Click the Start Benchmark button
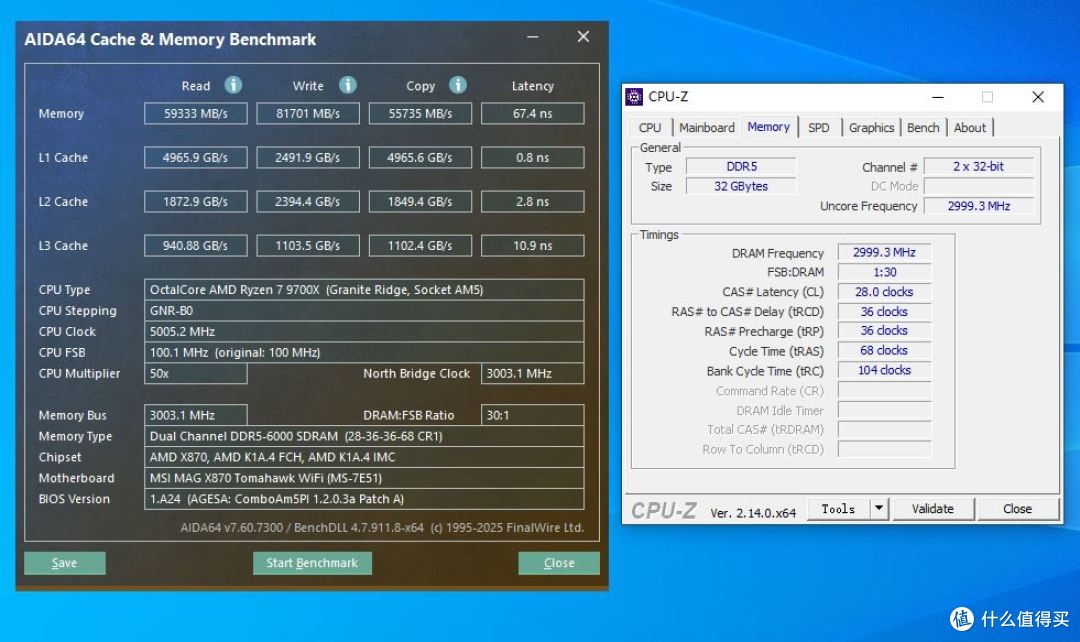This screenshot has width=1080, height=642. click(312, 563)
